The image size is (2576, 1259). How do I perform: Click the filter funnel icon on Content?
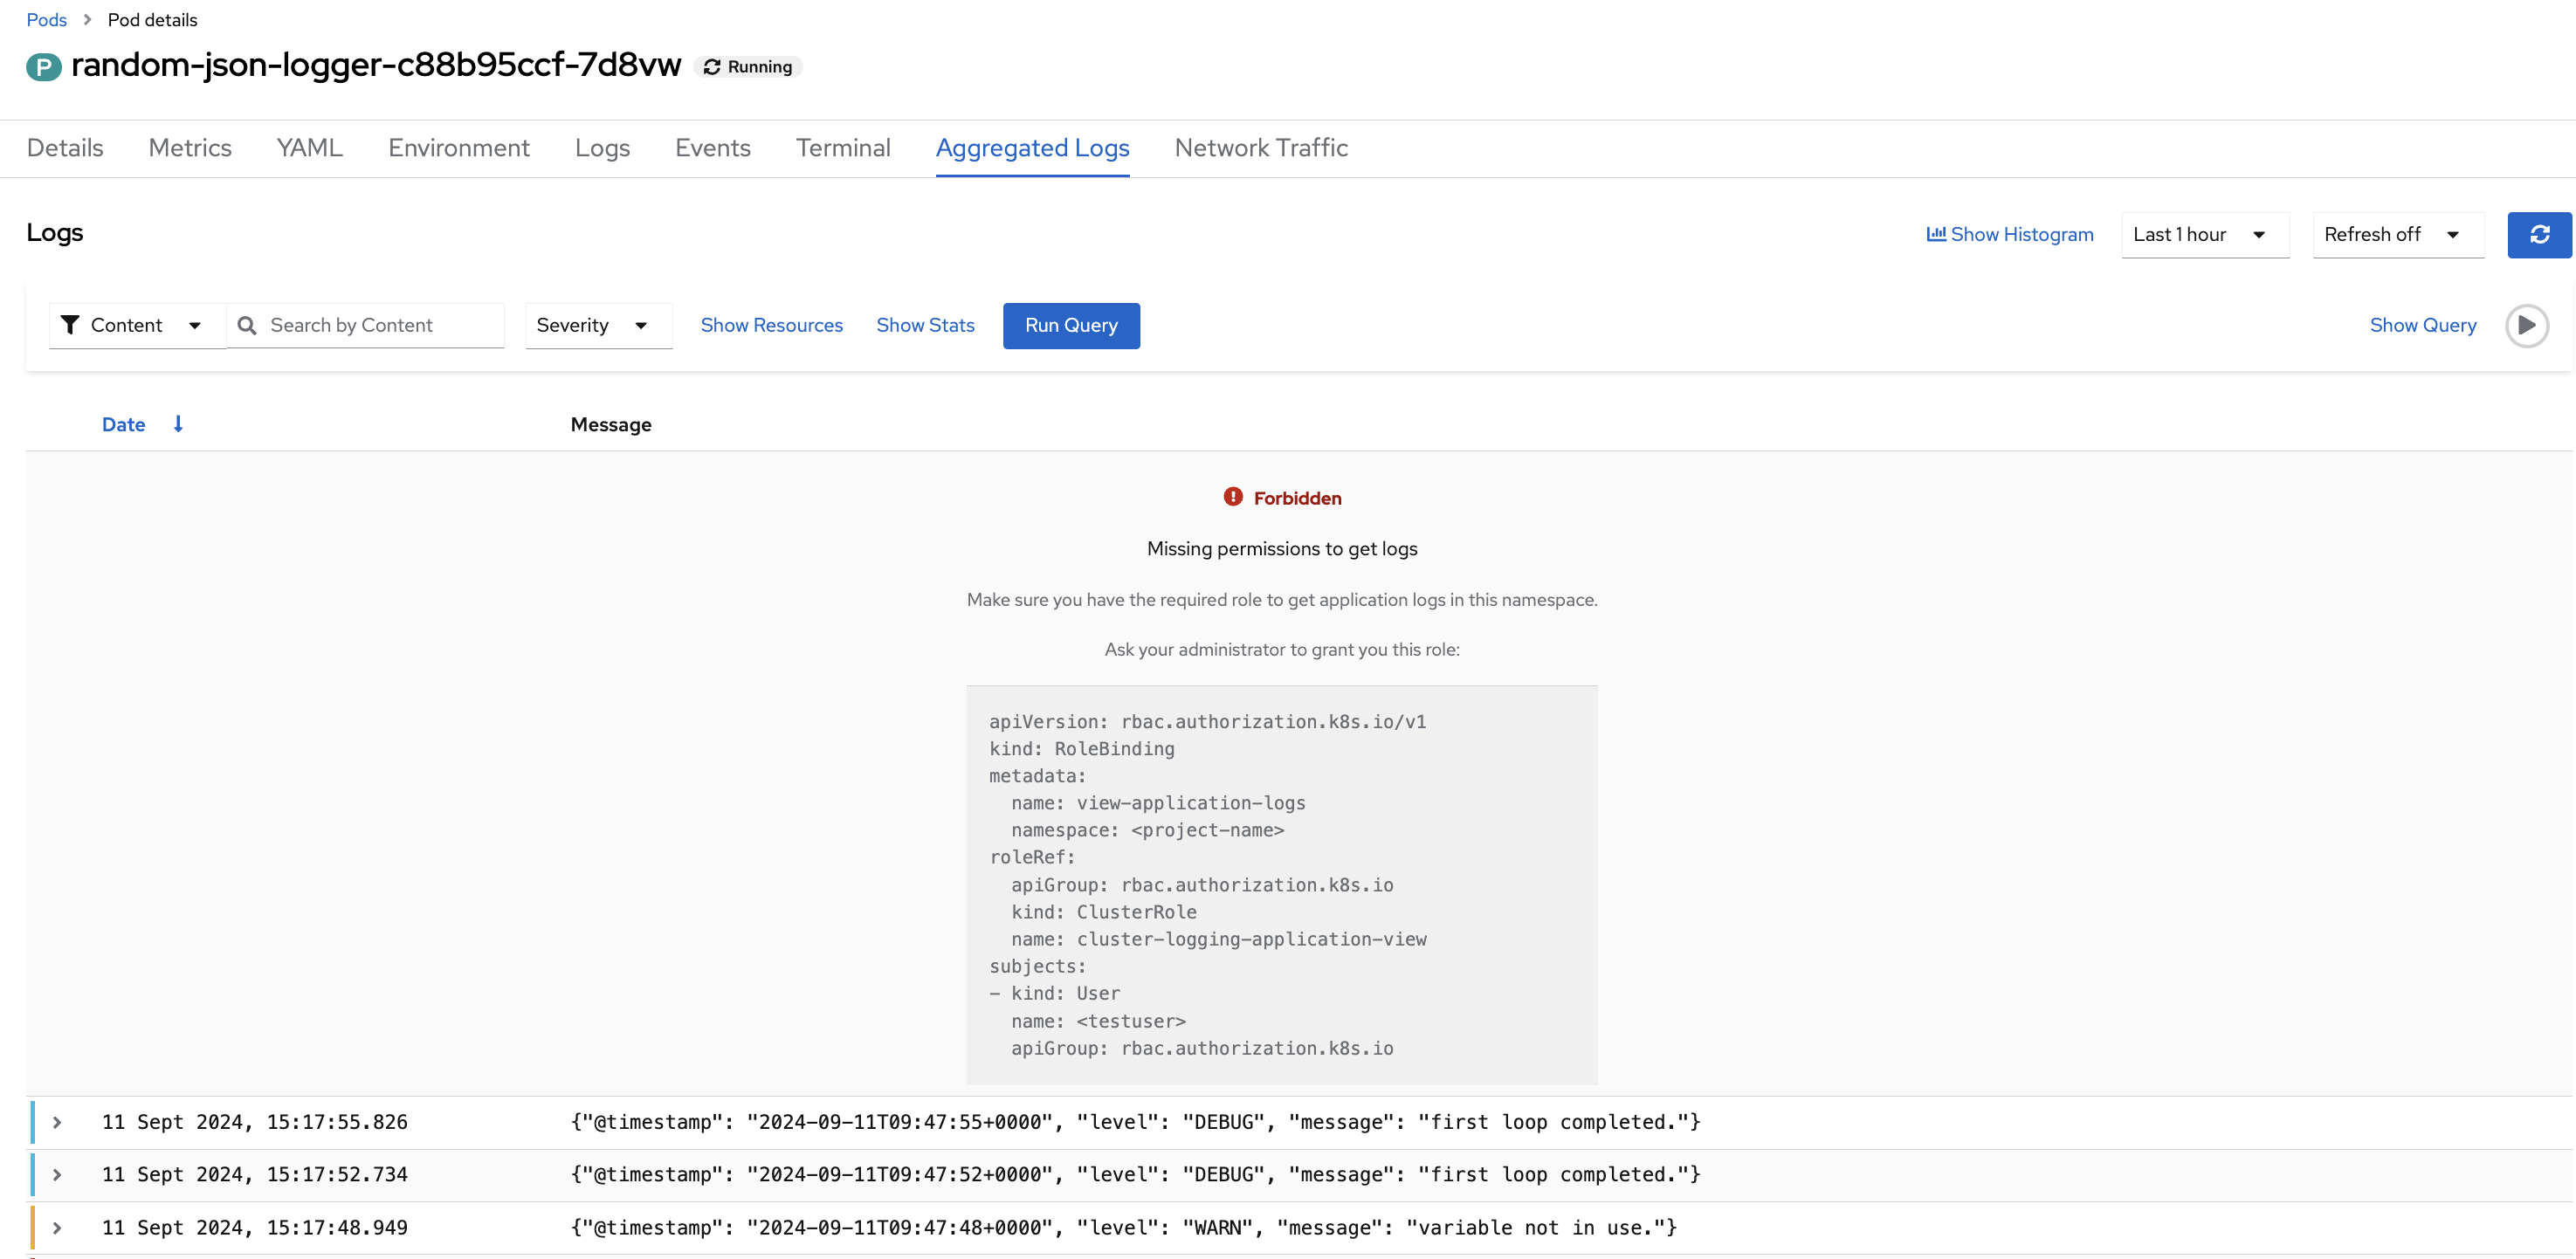coord(70,325)
